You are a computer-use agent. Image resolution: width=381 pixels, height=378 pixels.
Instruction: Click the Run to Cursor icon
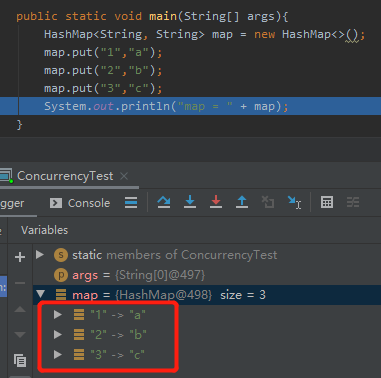pyautogui.click(x=294, y=202)
